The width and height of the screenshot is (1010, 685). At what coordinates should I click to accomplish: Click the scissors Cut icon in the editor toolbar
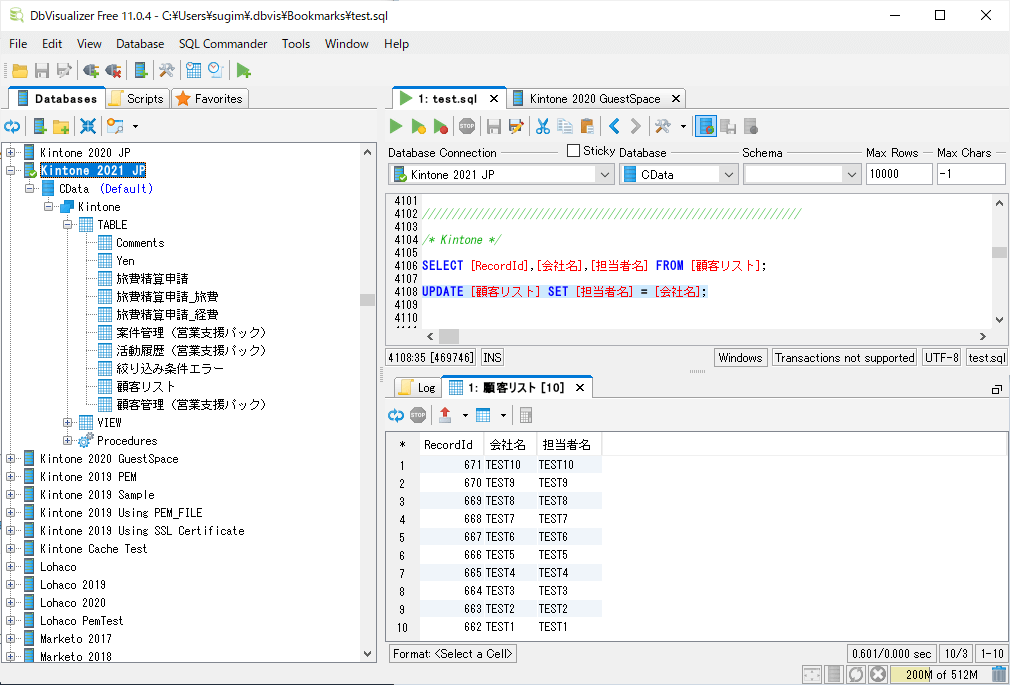[543, 126]
